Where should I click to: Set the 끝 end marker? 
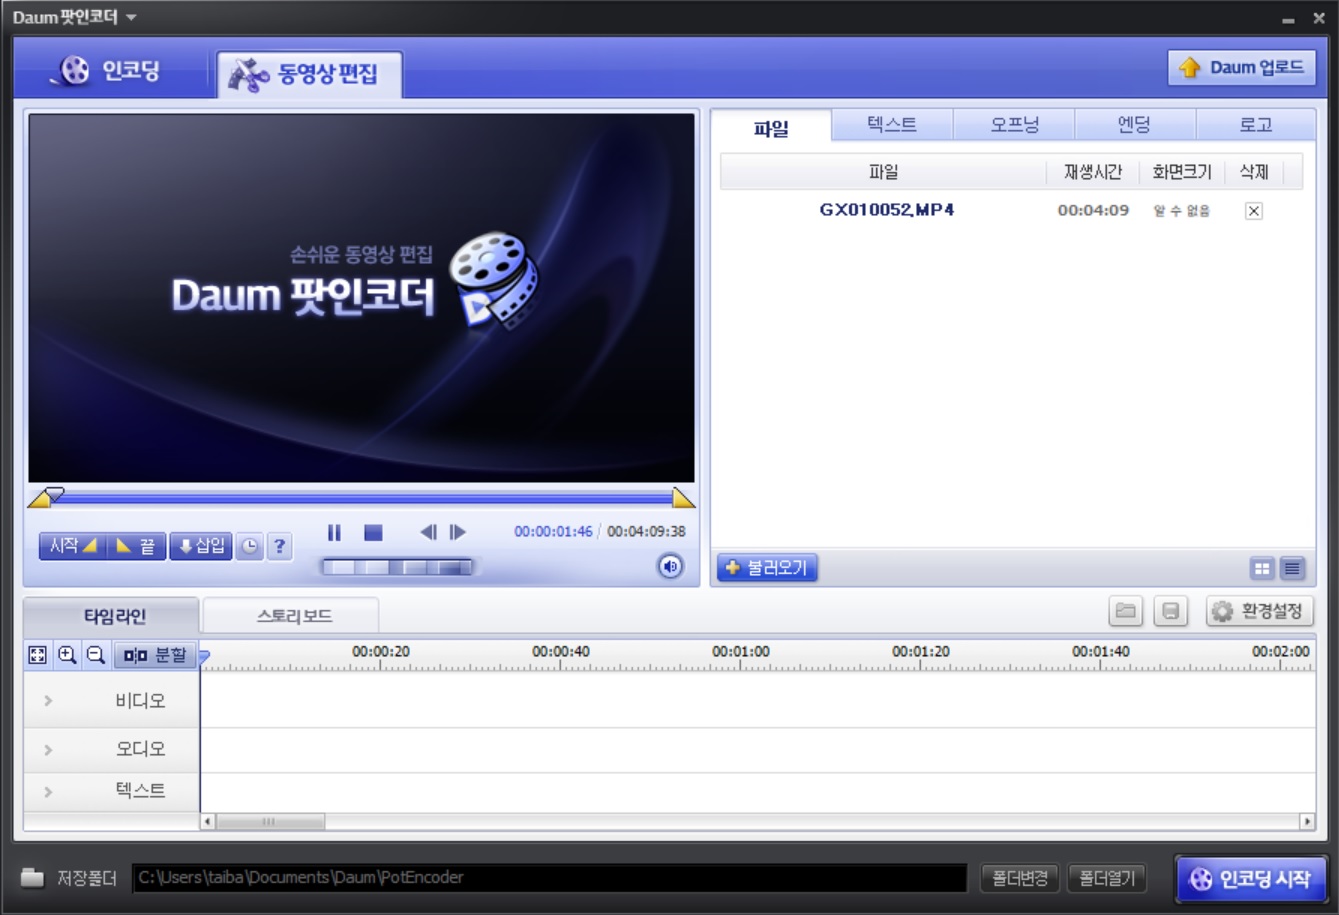137,546
